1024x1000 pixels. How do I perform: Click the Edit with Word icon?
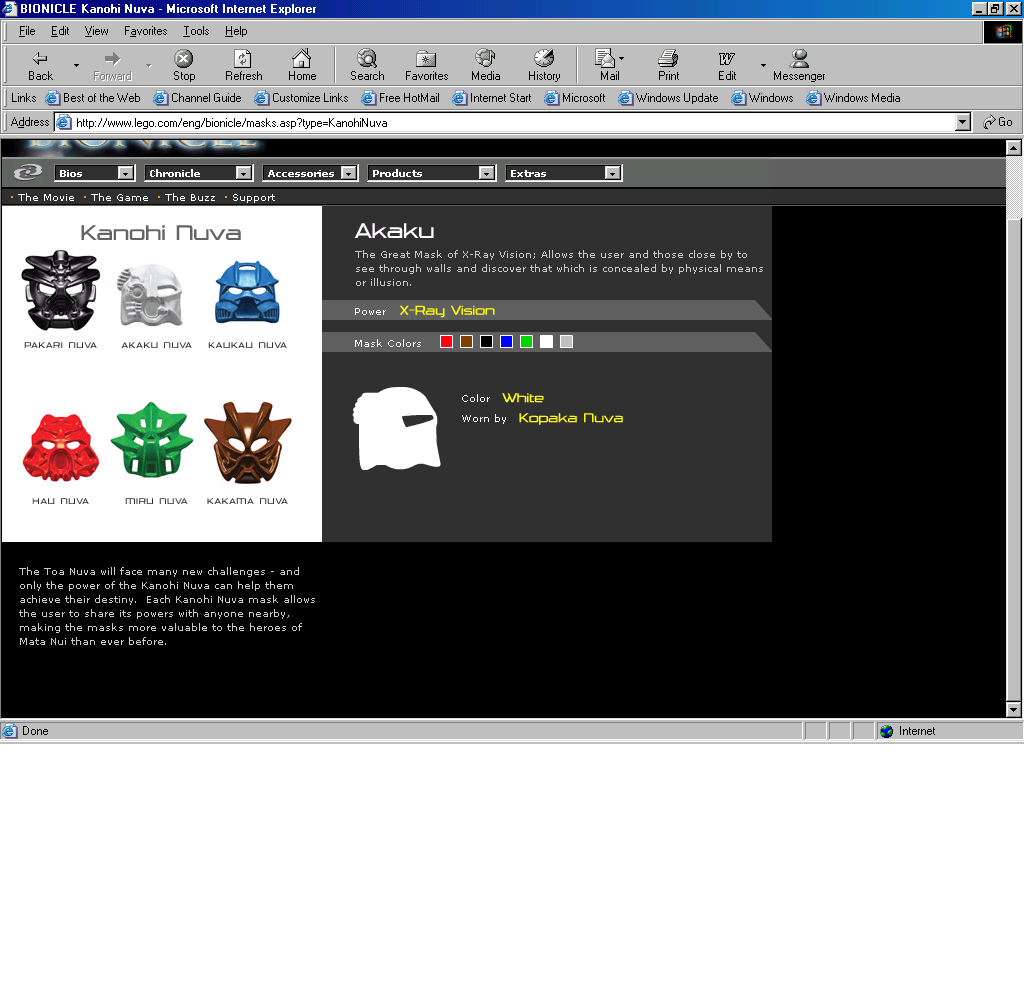coord(727,65)
